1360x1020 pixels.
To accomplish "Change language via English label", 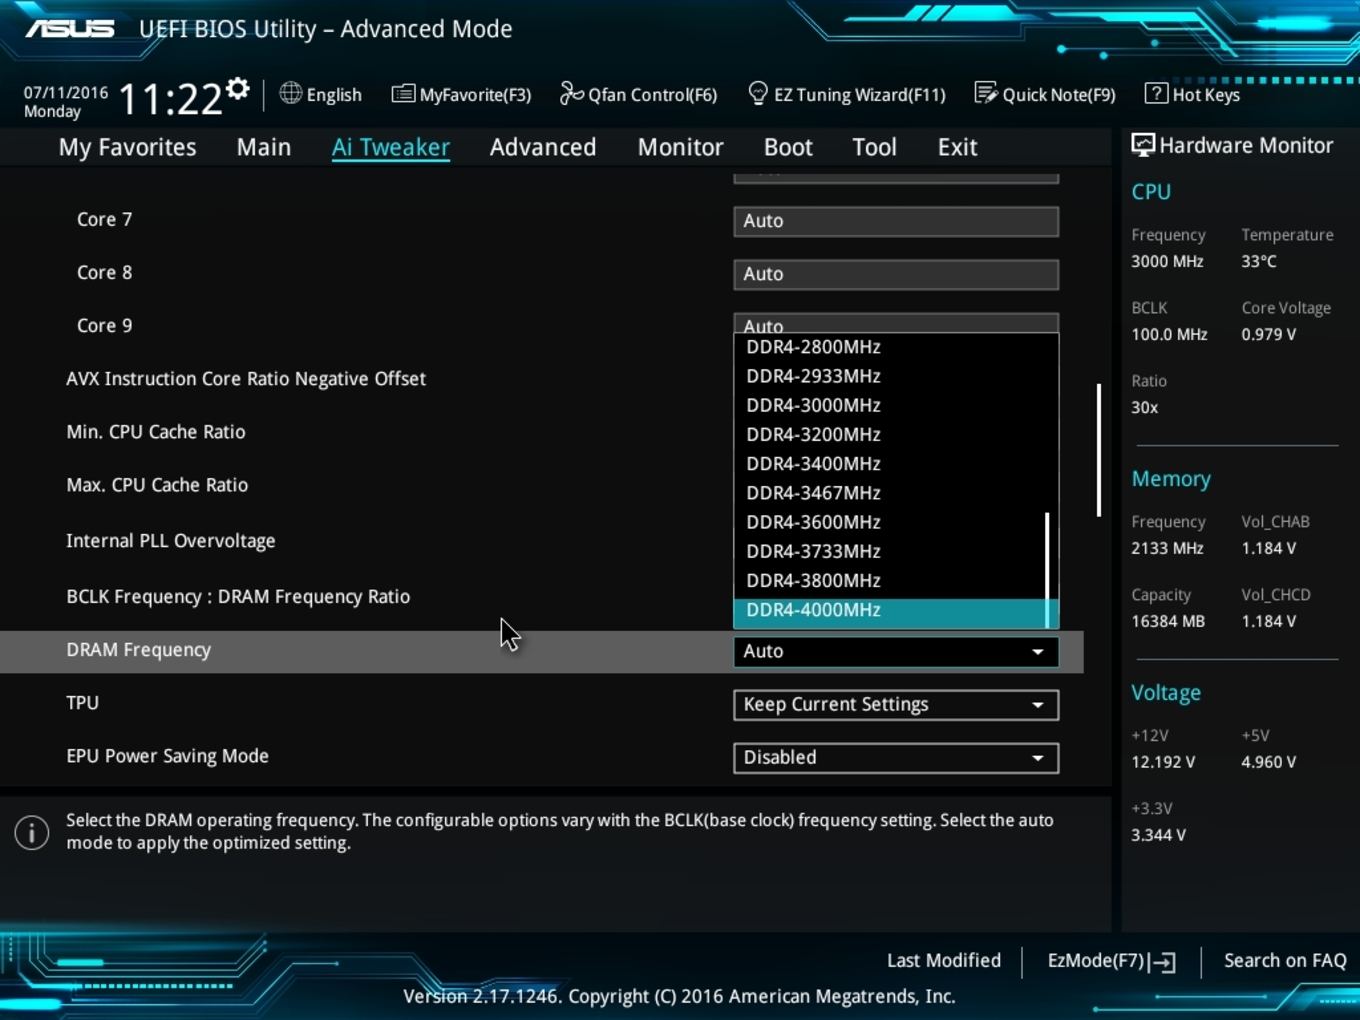I will (334, 94).
